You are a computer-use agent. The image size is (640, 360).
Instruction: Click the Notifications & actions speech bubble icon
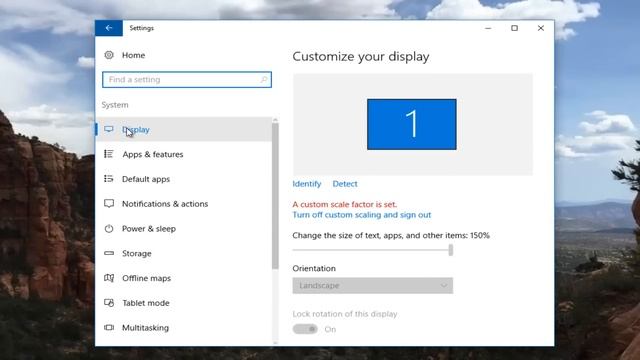(109, 203)
